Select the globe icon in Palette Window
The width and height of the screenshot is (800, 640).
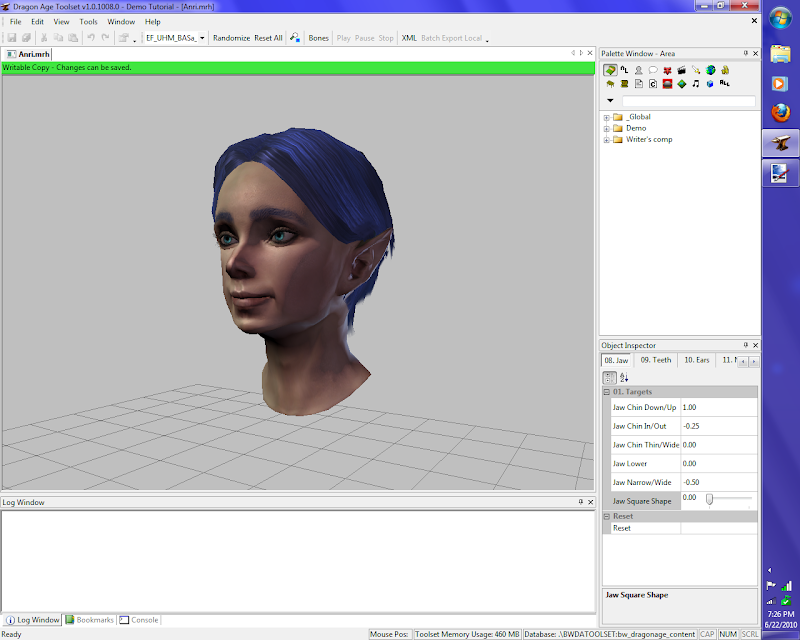(710, 70)
